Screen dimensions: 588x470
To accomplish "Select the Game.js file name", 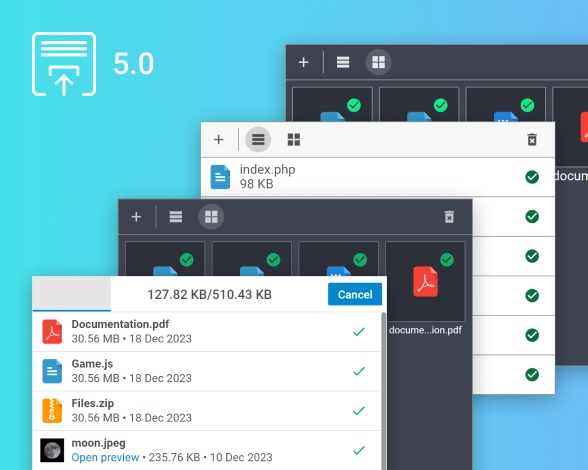I will 92,364.
